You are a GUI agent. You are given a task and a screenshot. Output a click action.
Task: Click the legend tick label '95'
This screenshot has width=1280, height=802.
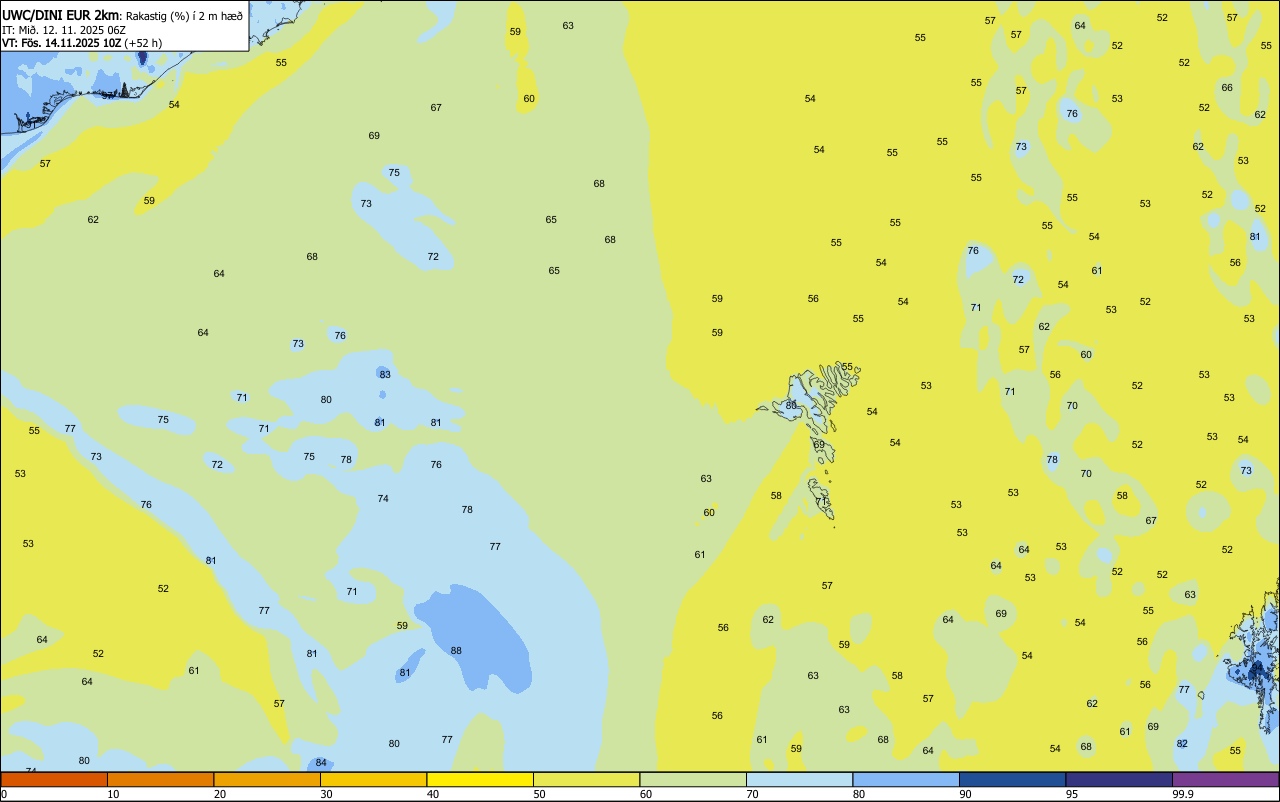[1072, 794]
